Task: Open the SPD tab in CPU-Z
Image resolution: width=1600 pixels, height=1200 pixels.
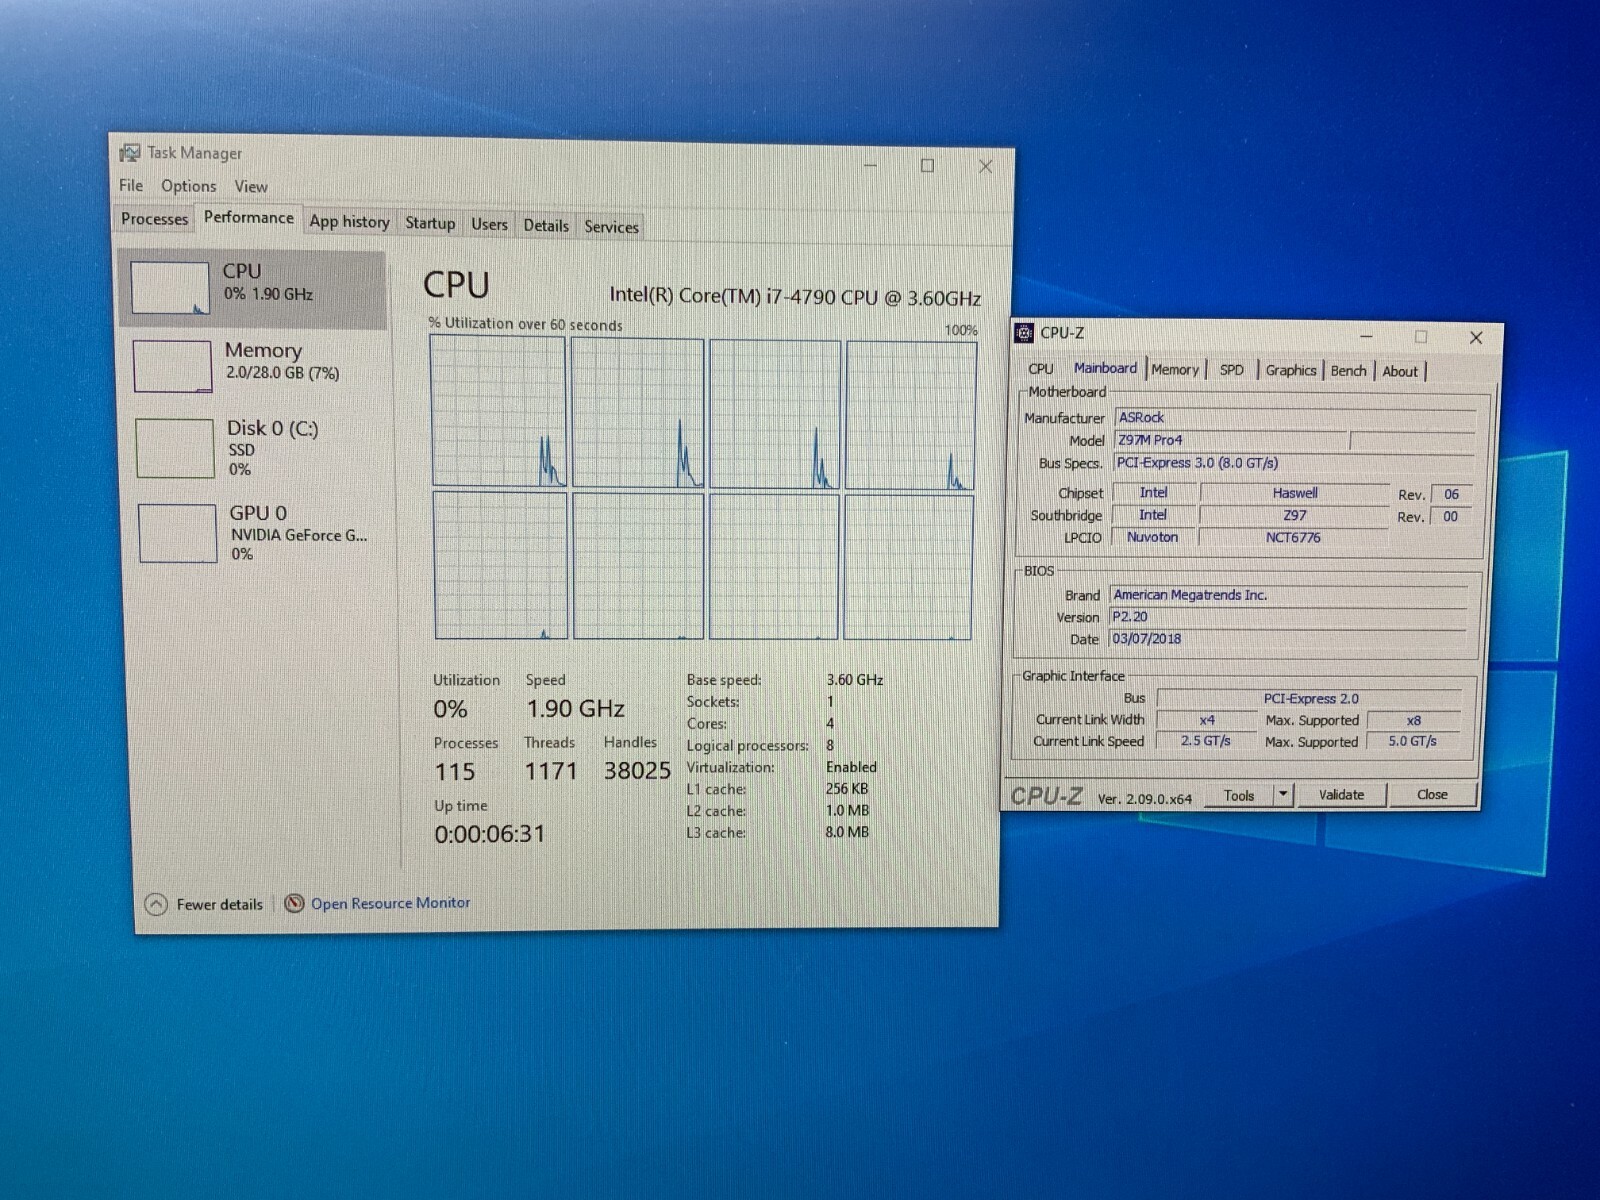Action: (x=1231, y=370)
